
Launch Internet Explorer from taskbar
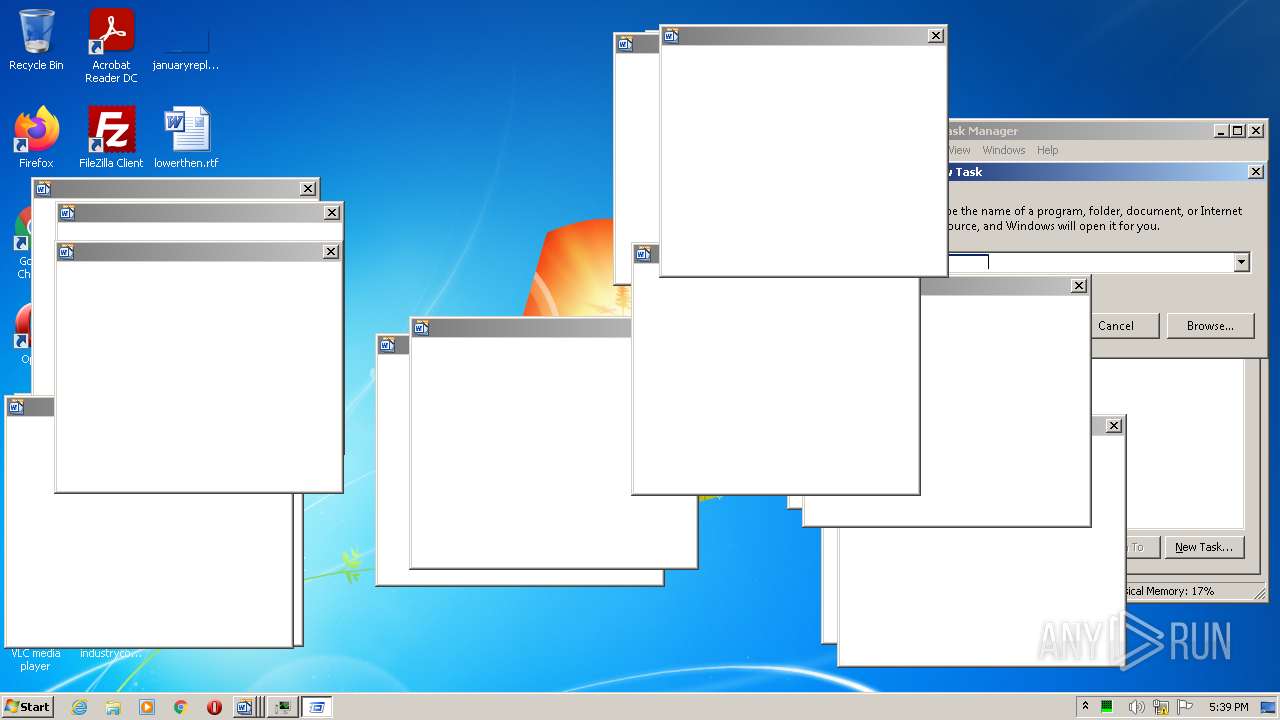(x=80, y=707)
